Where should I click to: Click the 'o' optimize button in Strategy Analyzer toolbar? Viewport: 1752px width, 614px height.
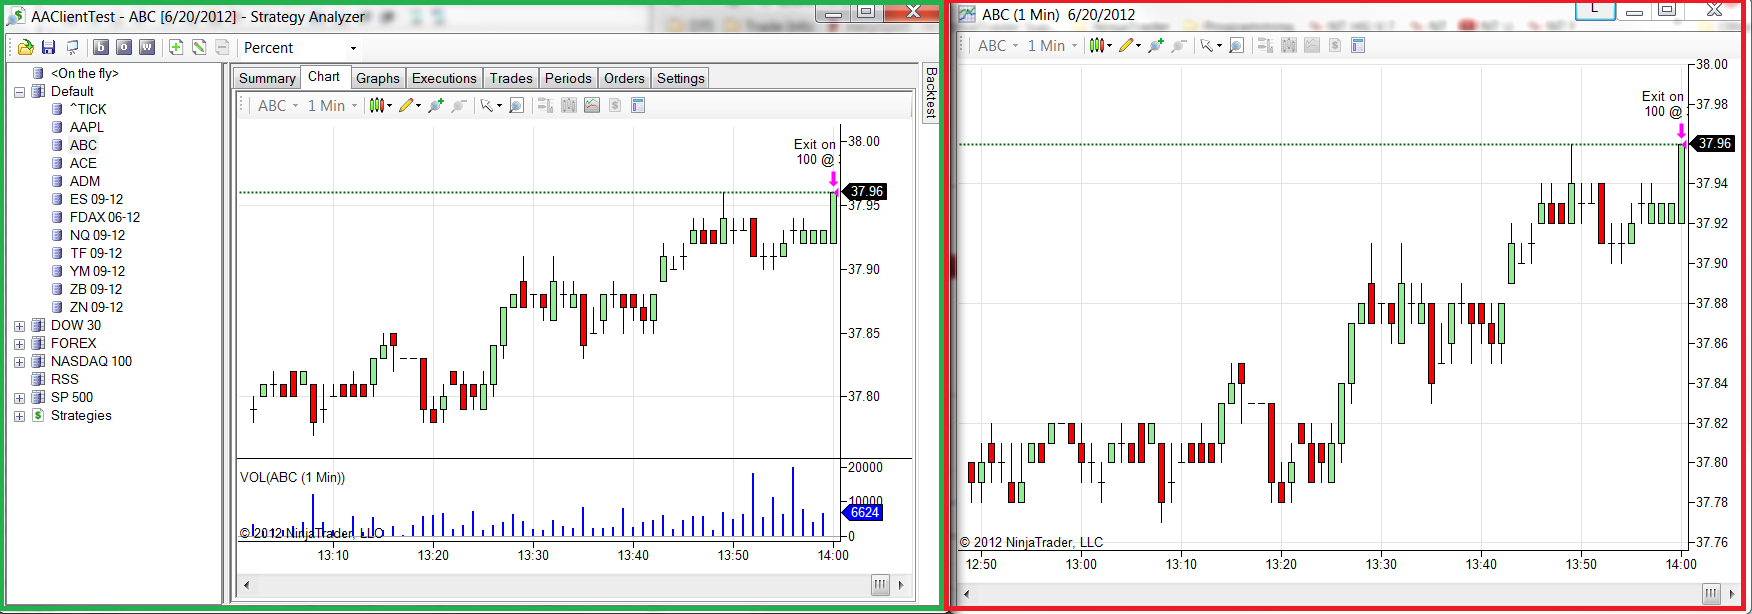pyautogui.click(x=124, y=47)
